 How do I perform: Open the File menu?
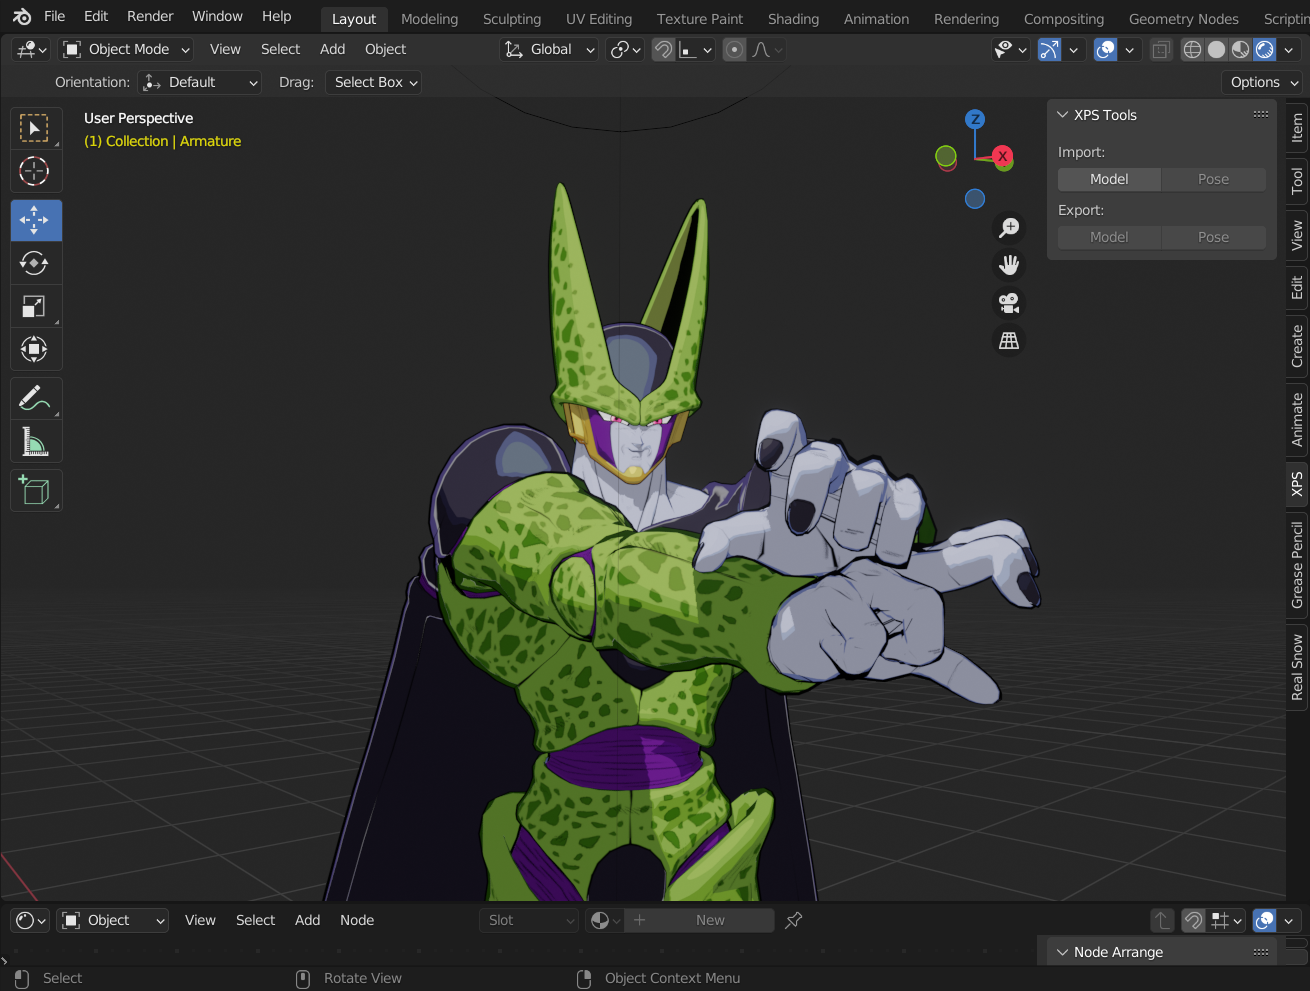[55, 16]
